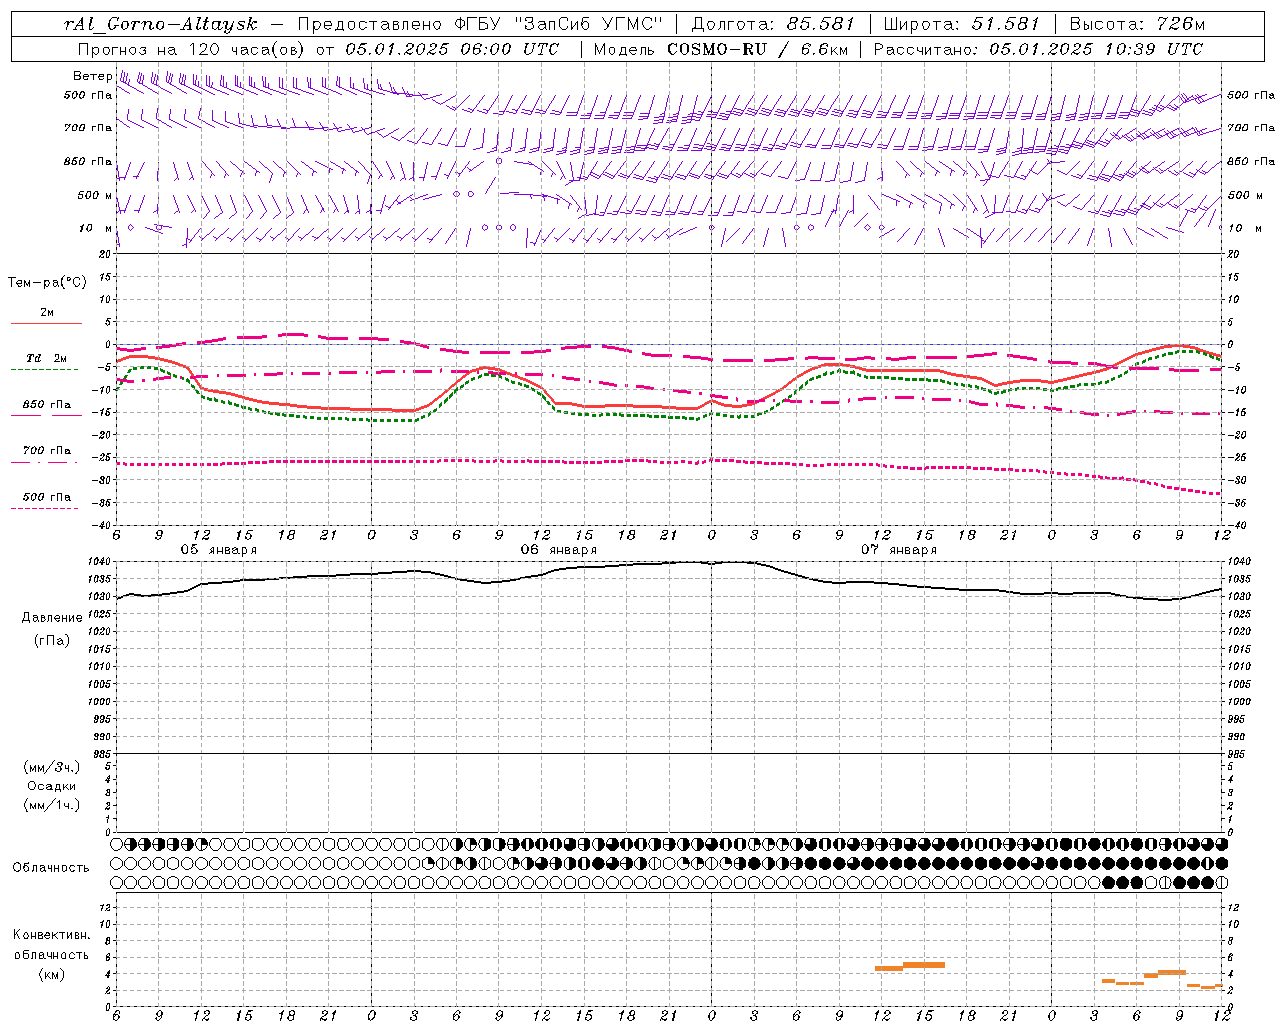The width and height of the screenshot is (1280, 1024).
Task: Click the (мм/3ч.) precipitation unit label
Action: coord(52,767)
